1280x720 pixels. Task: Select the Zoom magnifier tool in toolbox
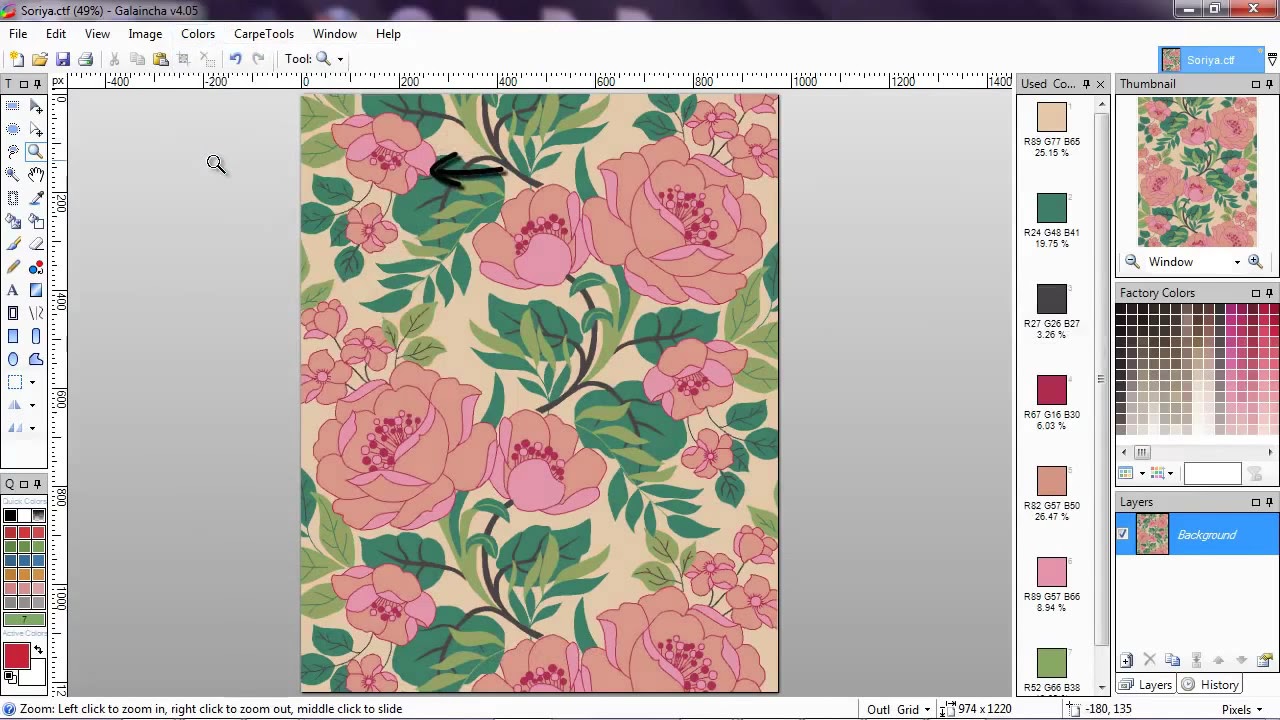coord(36,152)
